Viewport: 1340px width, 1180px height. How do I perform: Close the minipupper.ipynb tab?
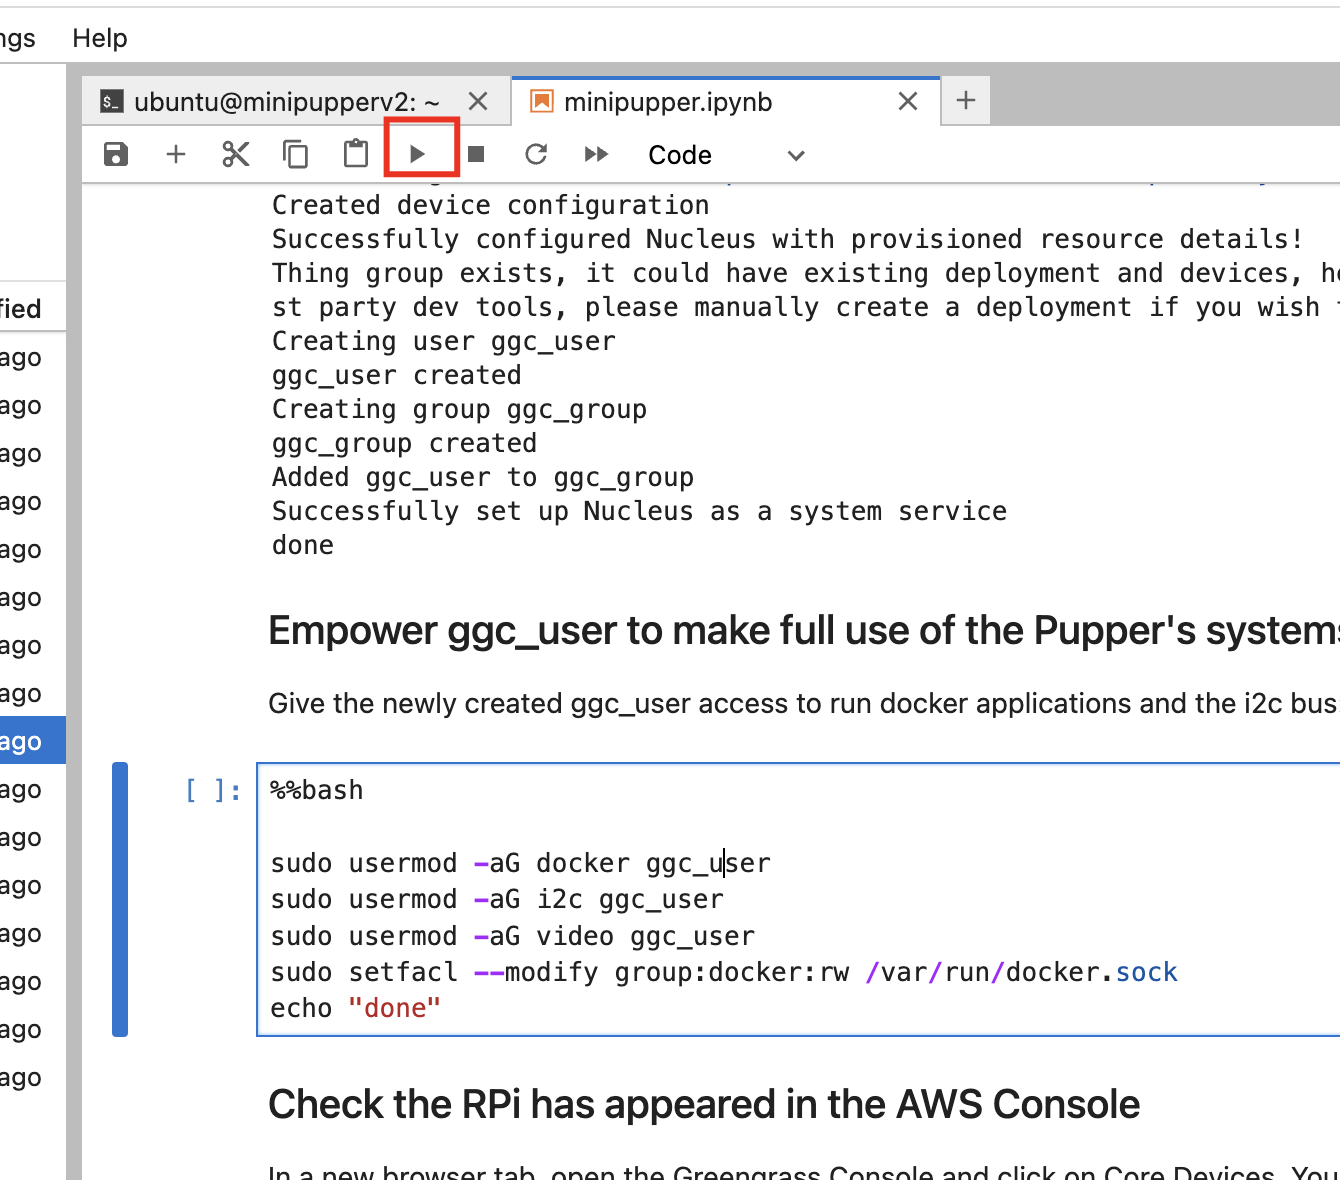tap(908, 102)
